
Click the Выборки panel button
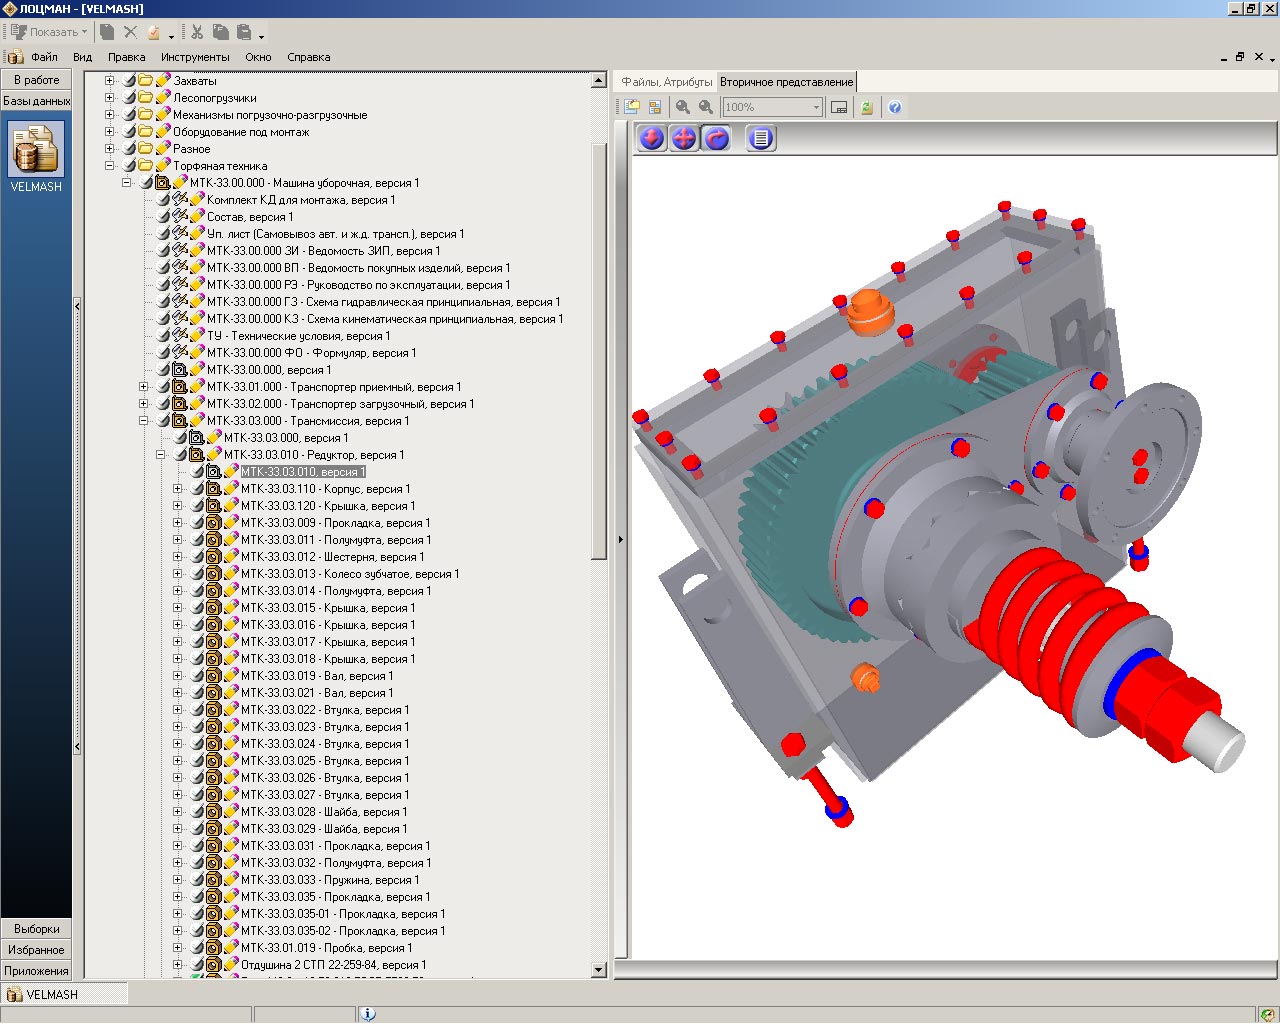pos(36,929)
